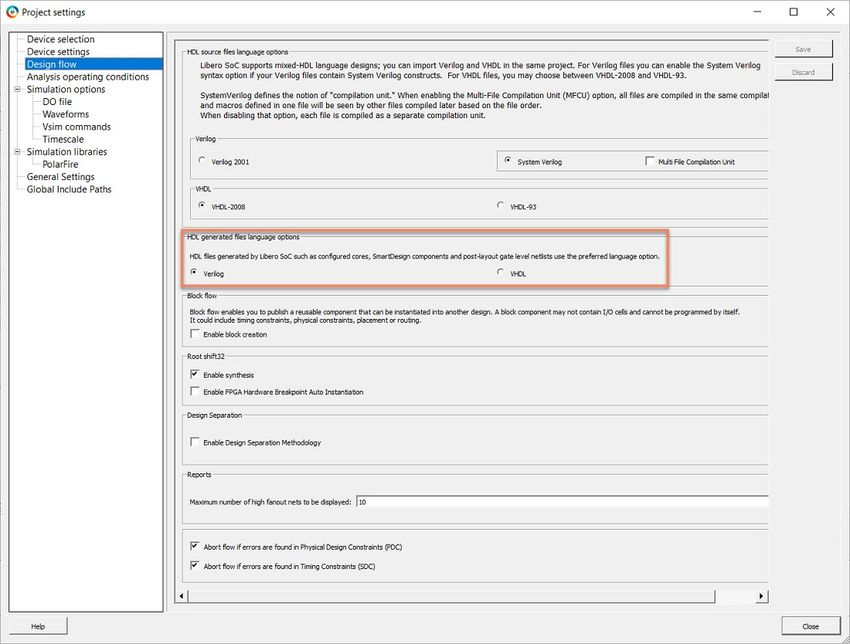Select VHDL-2008 radio button
Screen dimensions: 850x644
click(202, 205)
